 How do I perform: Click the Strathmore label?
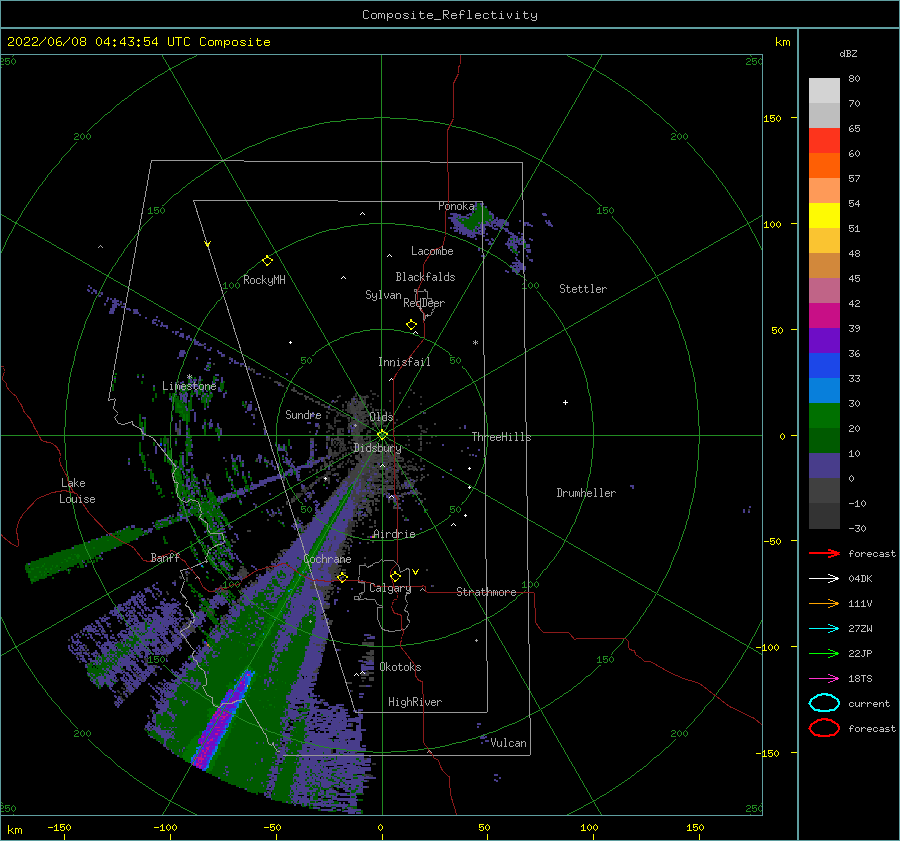[x=486, y=592]
